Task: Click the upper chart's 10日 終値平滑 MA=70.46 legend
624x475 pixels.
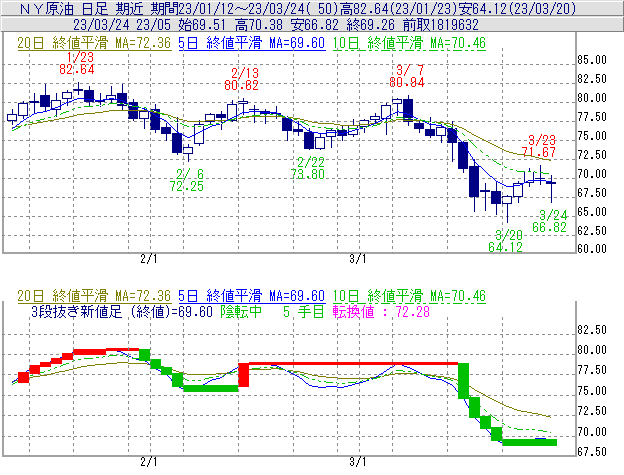Action: point(409,43)
